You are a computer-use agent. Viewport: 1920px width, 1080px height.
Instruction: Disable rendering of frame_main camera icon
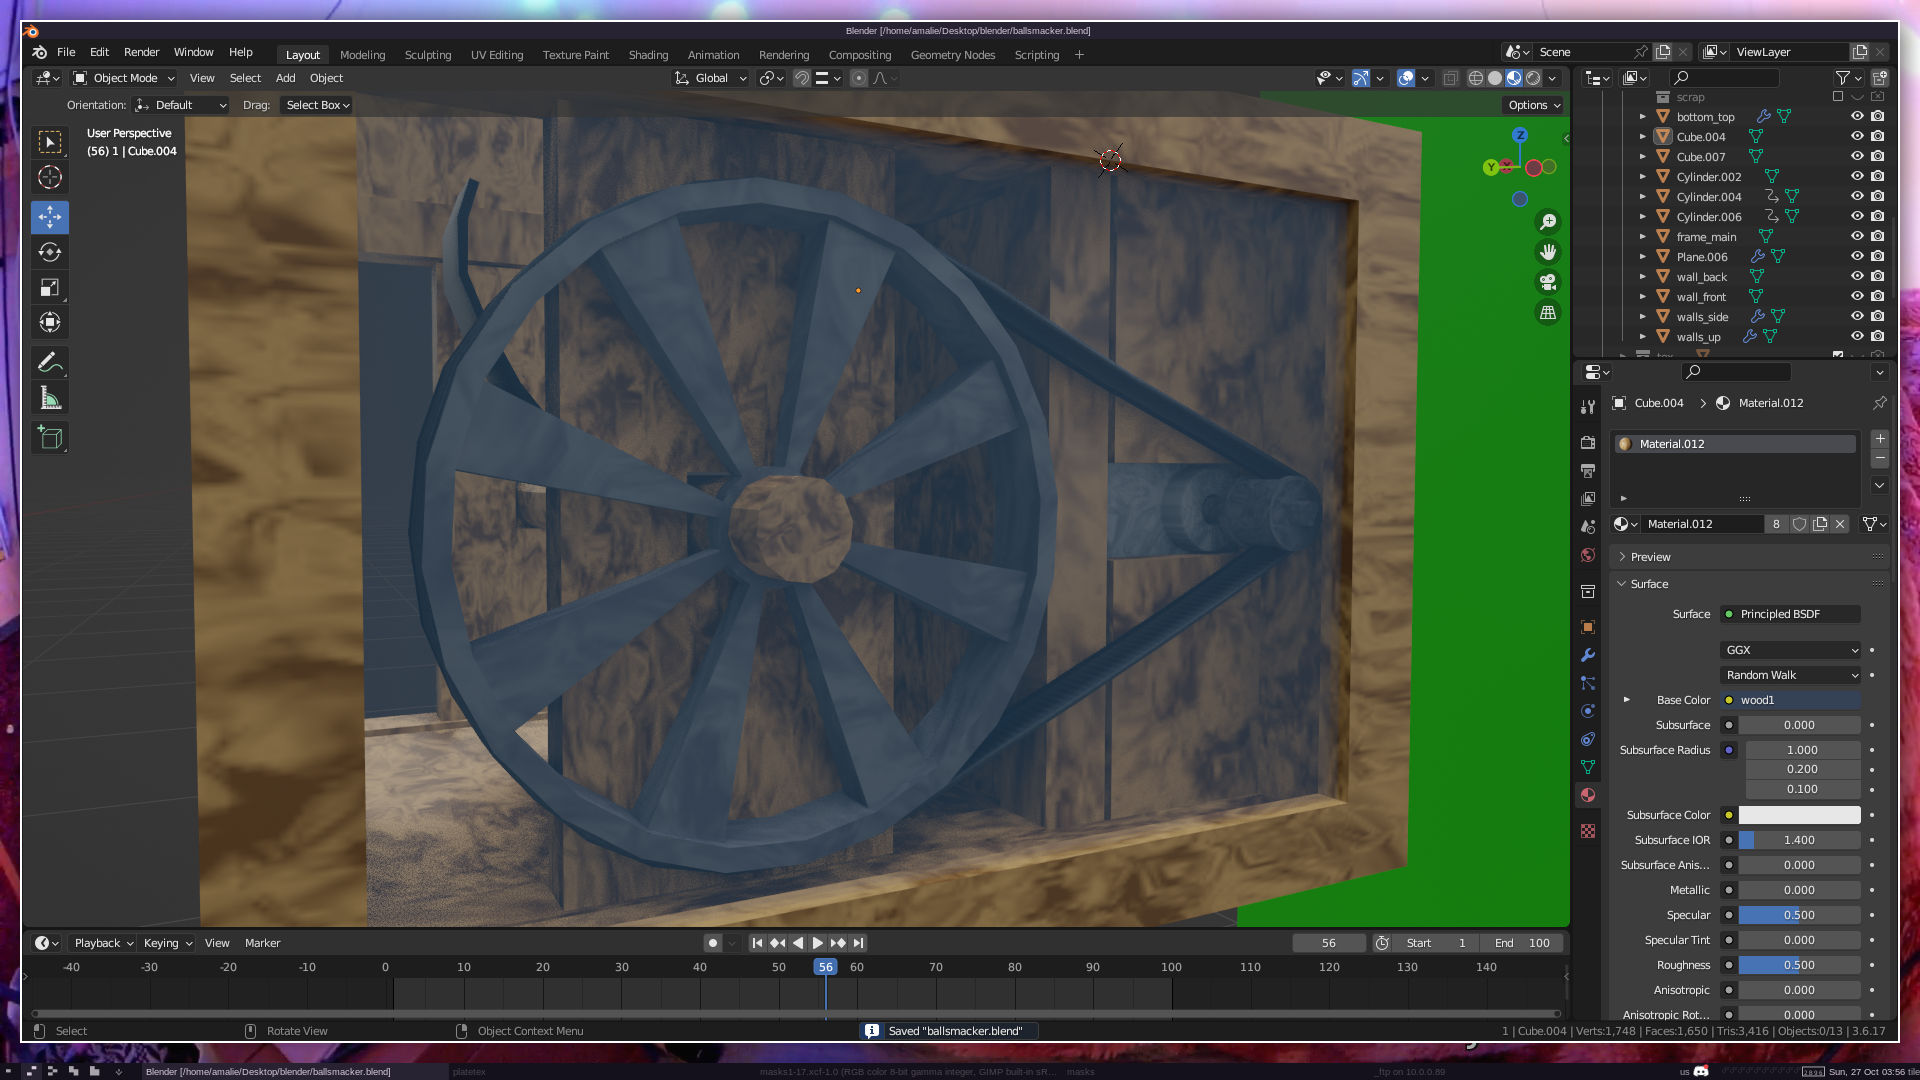(x=1878, y=237)
